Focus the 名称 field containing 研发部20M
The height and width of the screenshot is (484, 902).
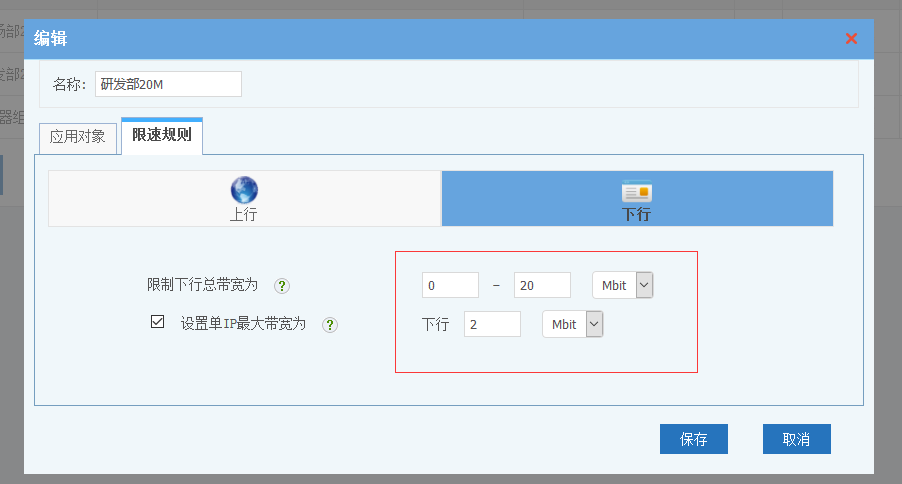coord(168,84)
